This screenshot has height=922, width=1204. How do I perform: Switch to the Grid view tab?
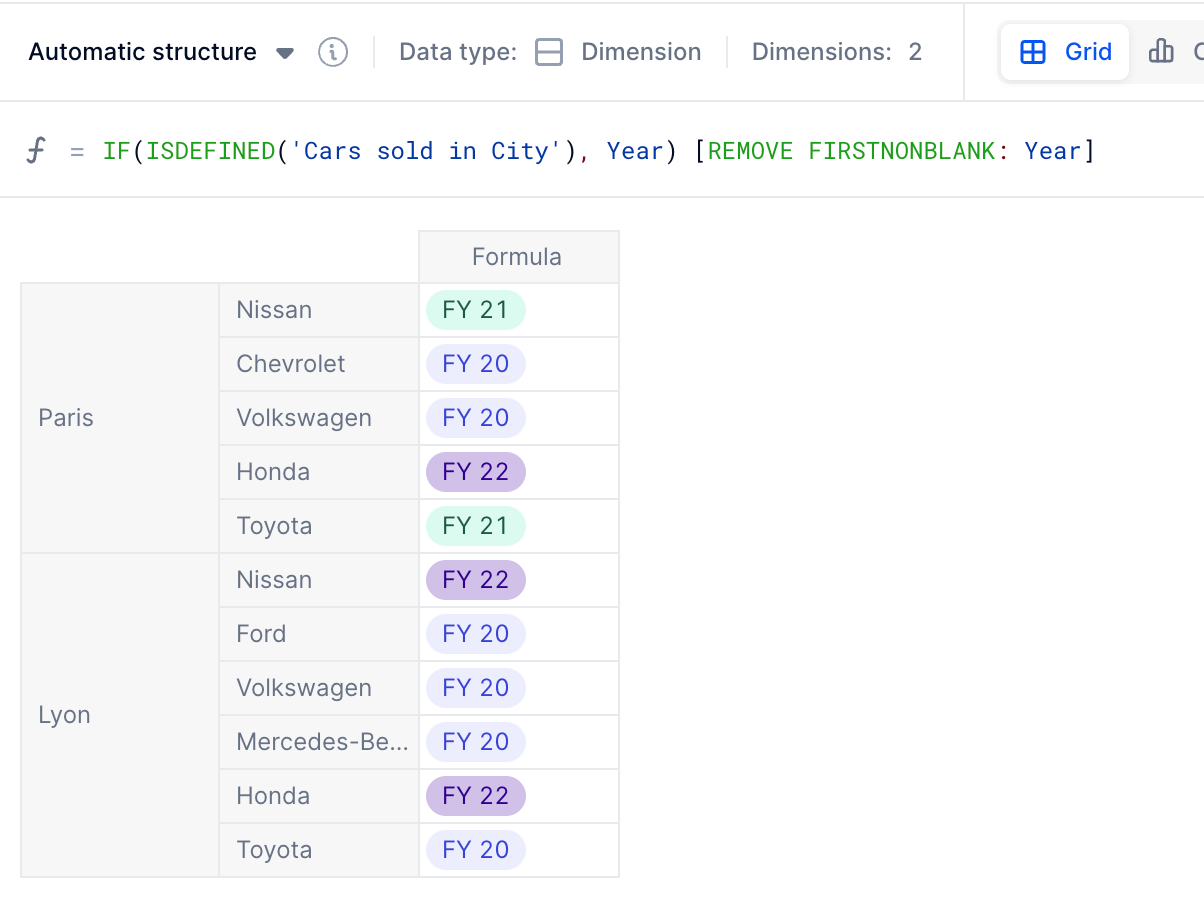coord(1065,52)
